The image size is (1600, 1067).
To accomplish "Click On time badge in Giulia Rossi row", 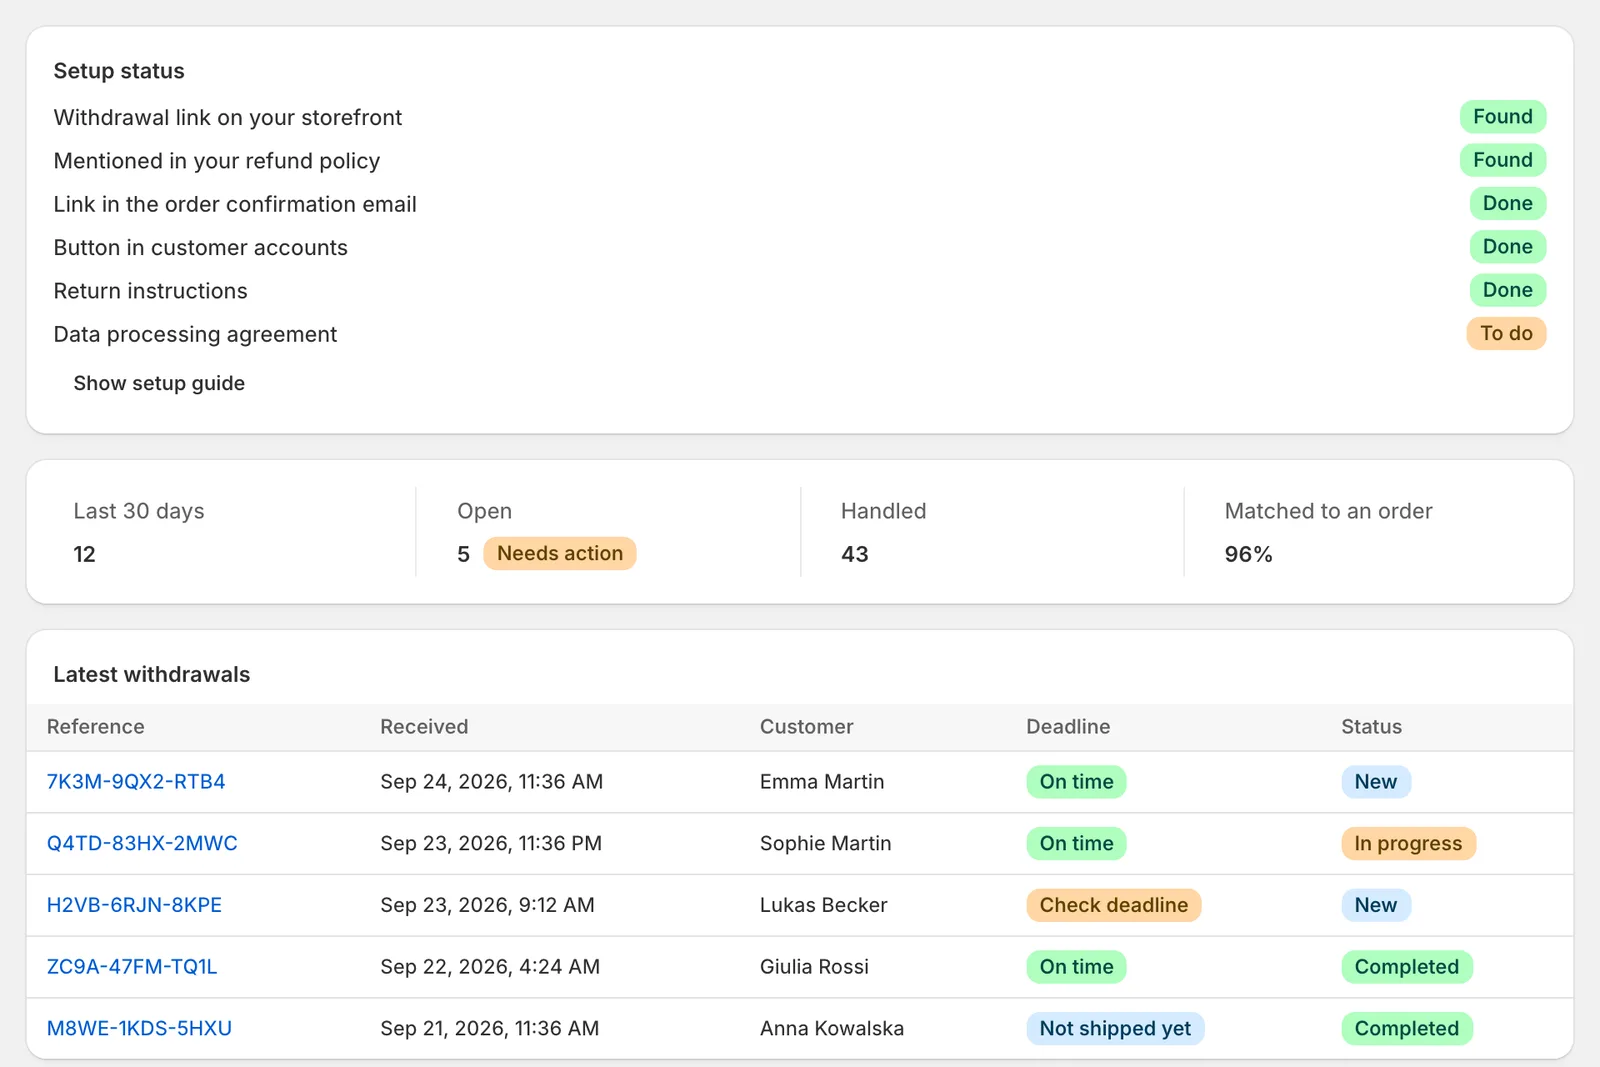I will (1077, 967).
